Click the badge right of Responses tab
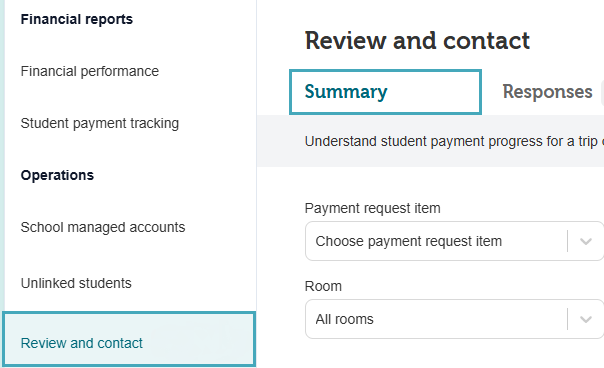Image resolution: width=604 pixels, height=368 pixels. [602, 92]
